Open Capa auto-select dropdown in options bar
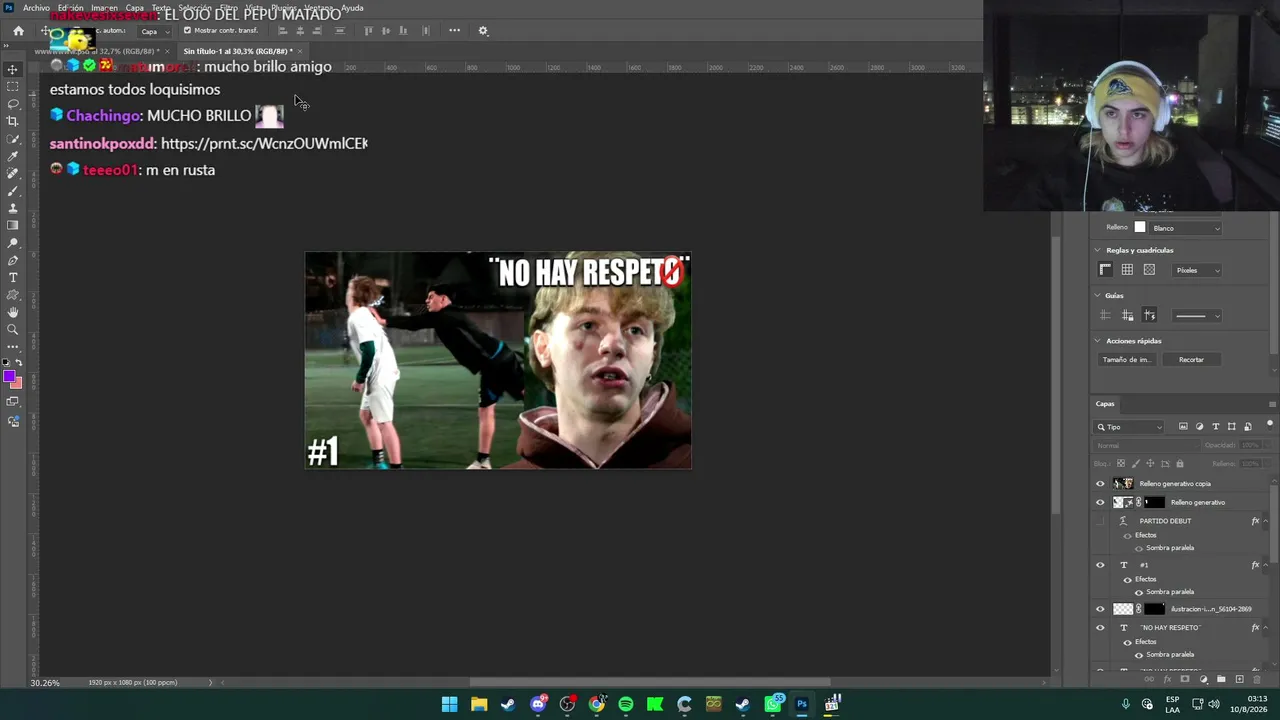Screen dimensions: 1280x720 (153, 31)
